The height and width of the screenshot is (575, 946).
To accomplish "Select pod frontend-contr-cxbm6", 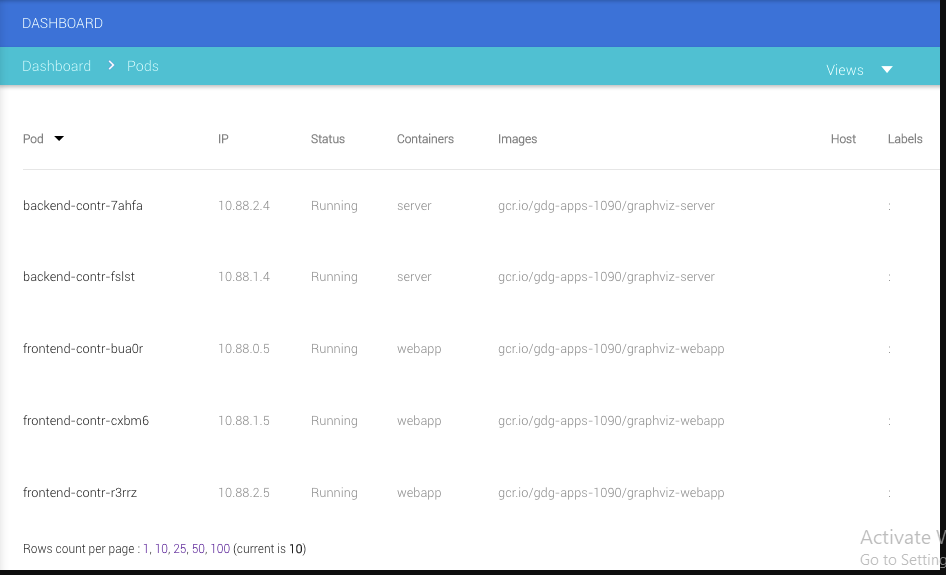I will click(x=86, y=421).
